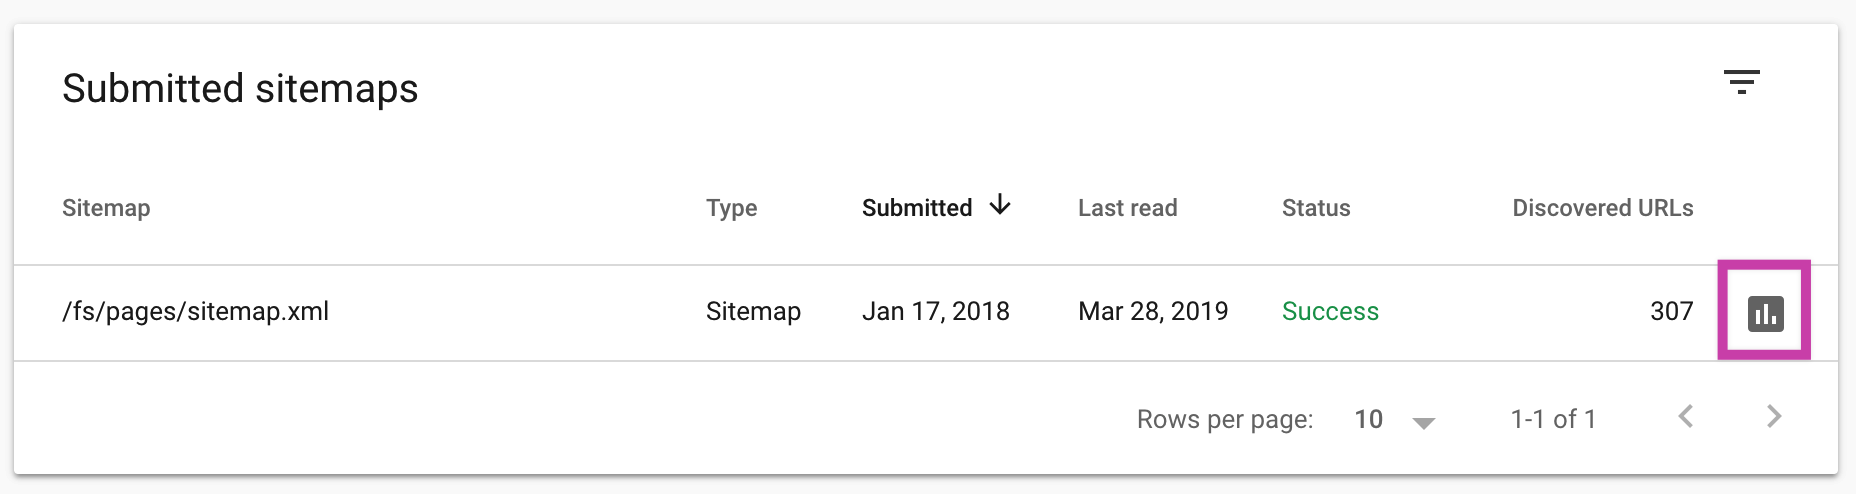
Task: Sort by the Type column header
Action: 731,208
